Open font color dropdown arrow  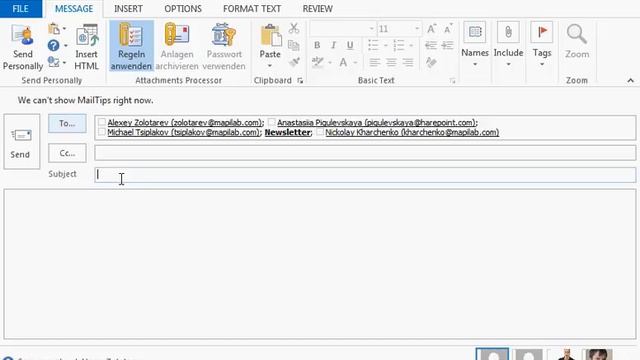(x=355, y=63)
